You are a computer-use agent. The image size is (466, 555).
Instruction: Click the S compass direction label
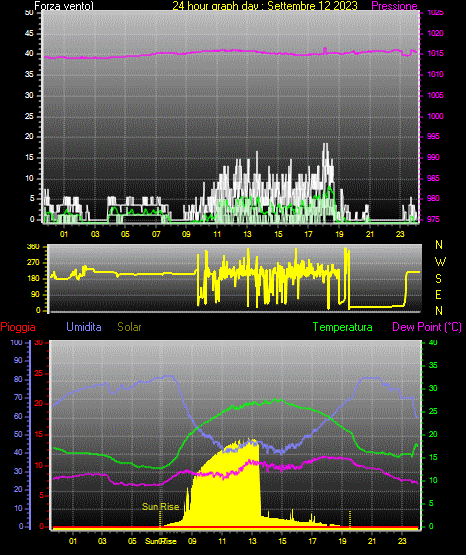coord(438,279)
